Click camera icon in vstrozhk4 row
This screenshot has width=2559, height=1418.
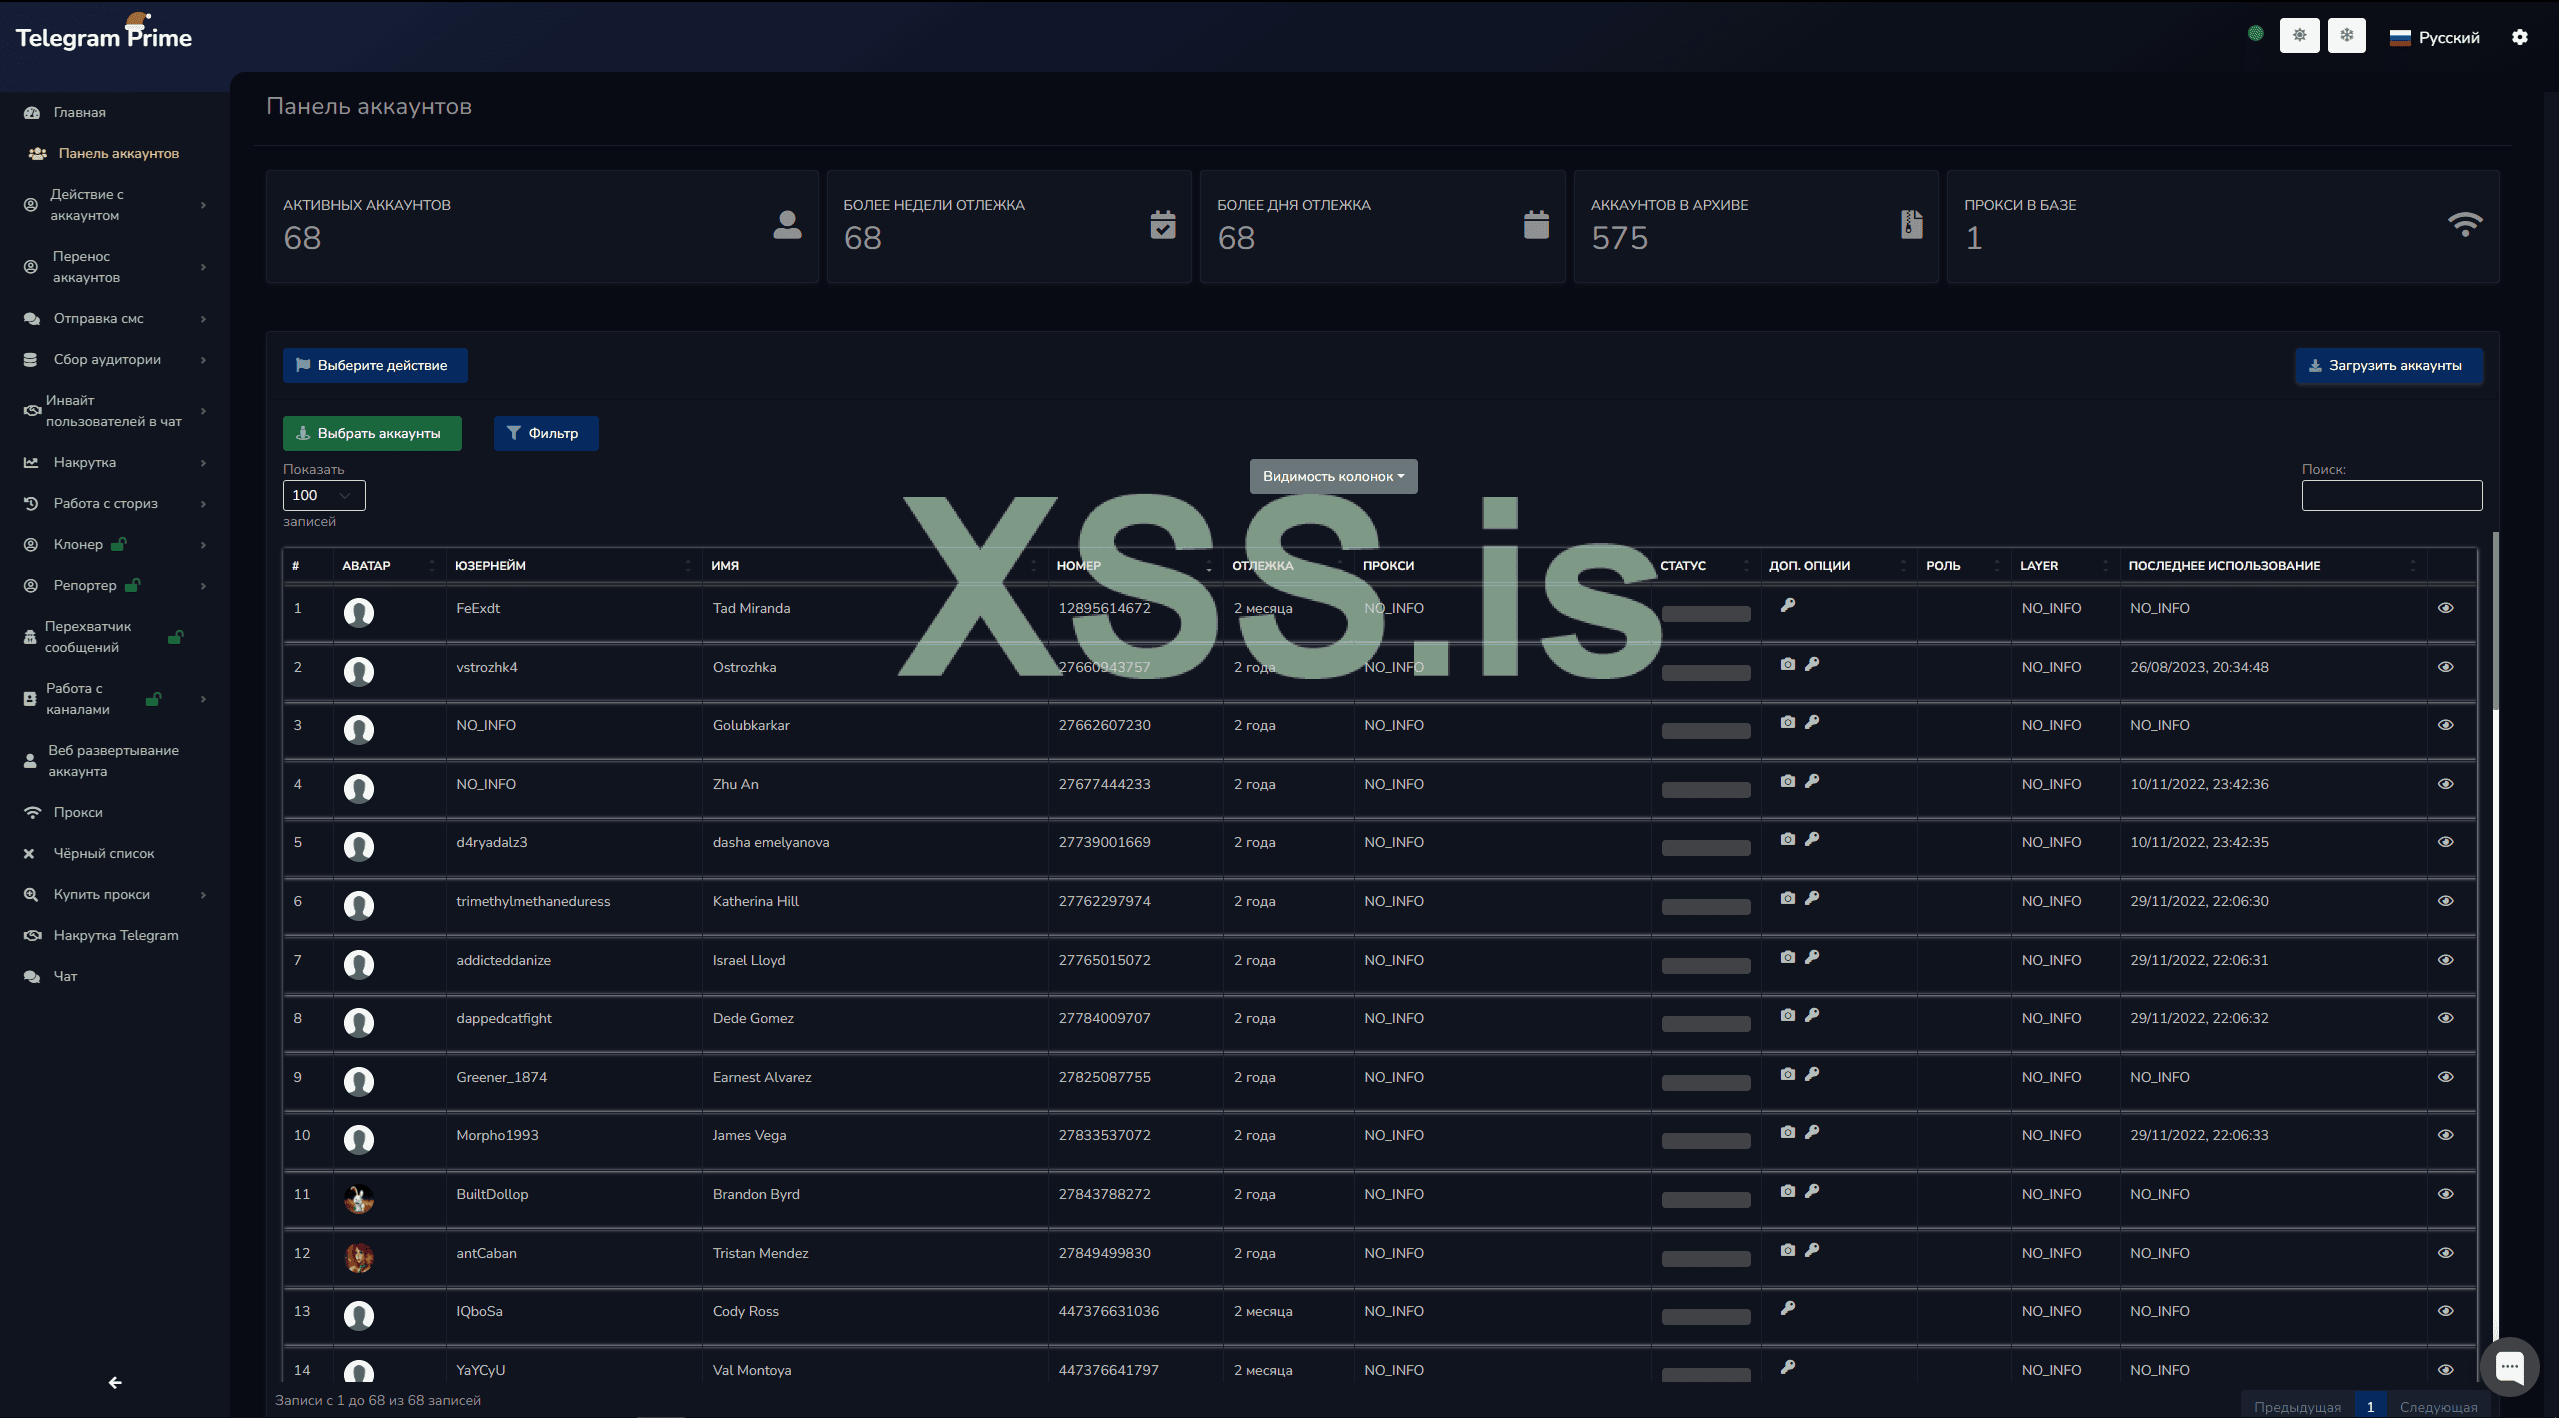click(x=1787, y=664)
